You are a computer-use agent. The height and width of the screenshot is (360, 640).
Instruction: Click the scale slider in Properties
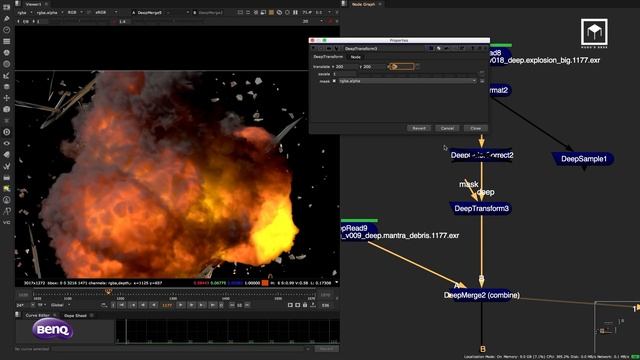pos(417,74)
